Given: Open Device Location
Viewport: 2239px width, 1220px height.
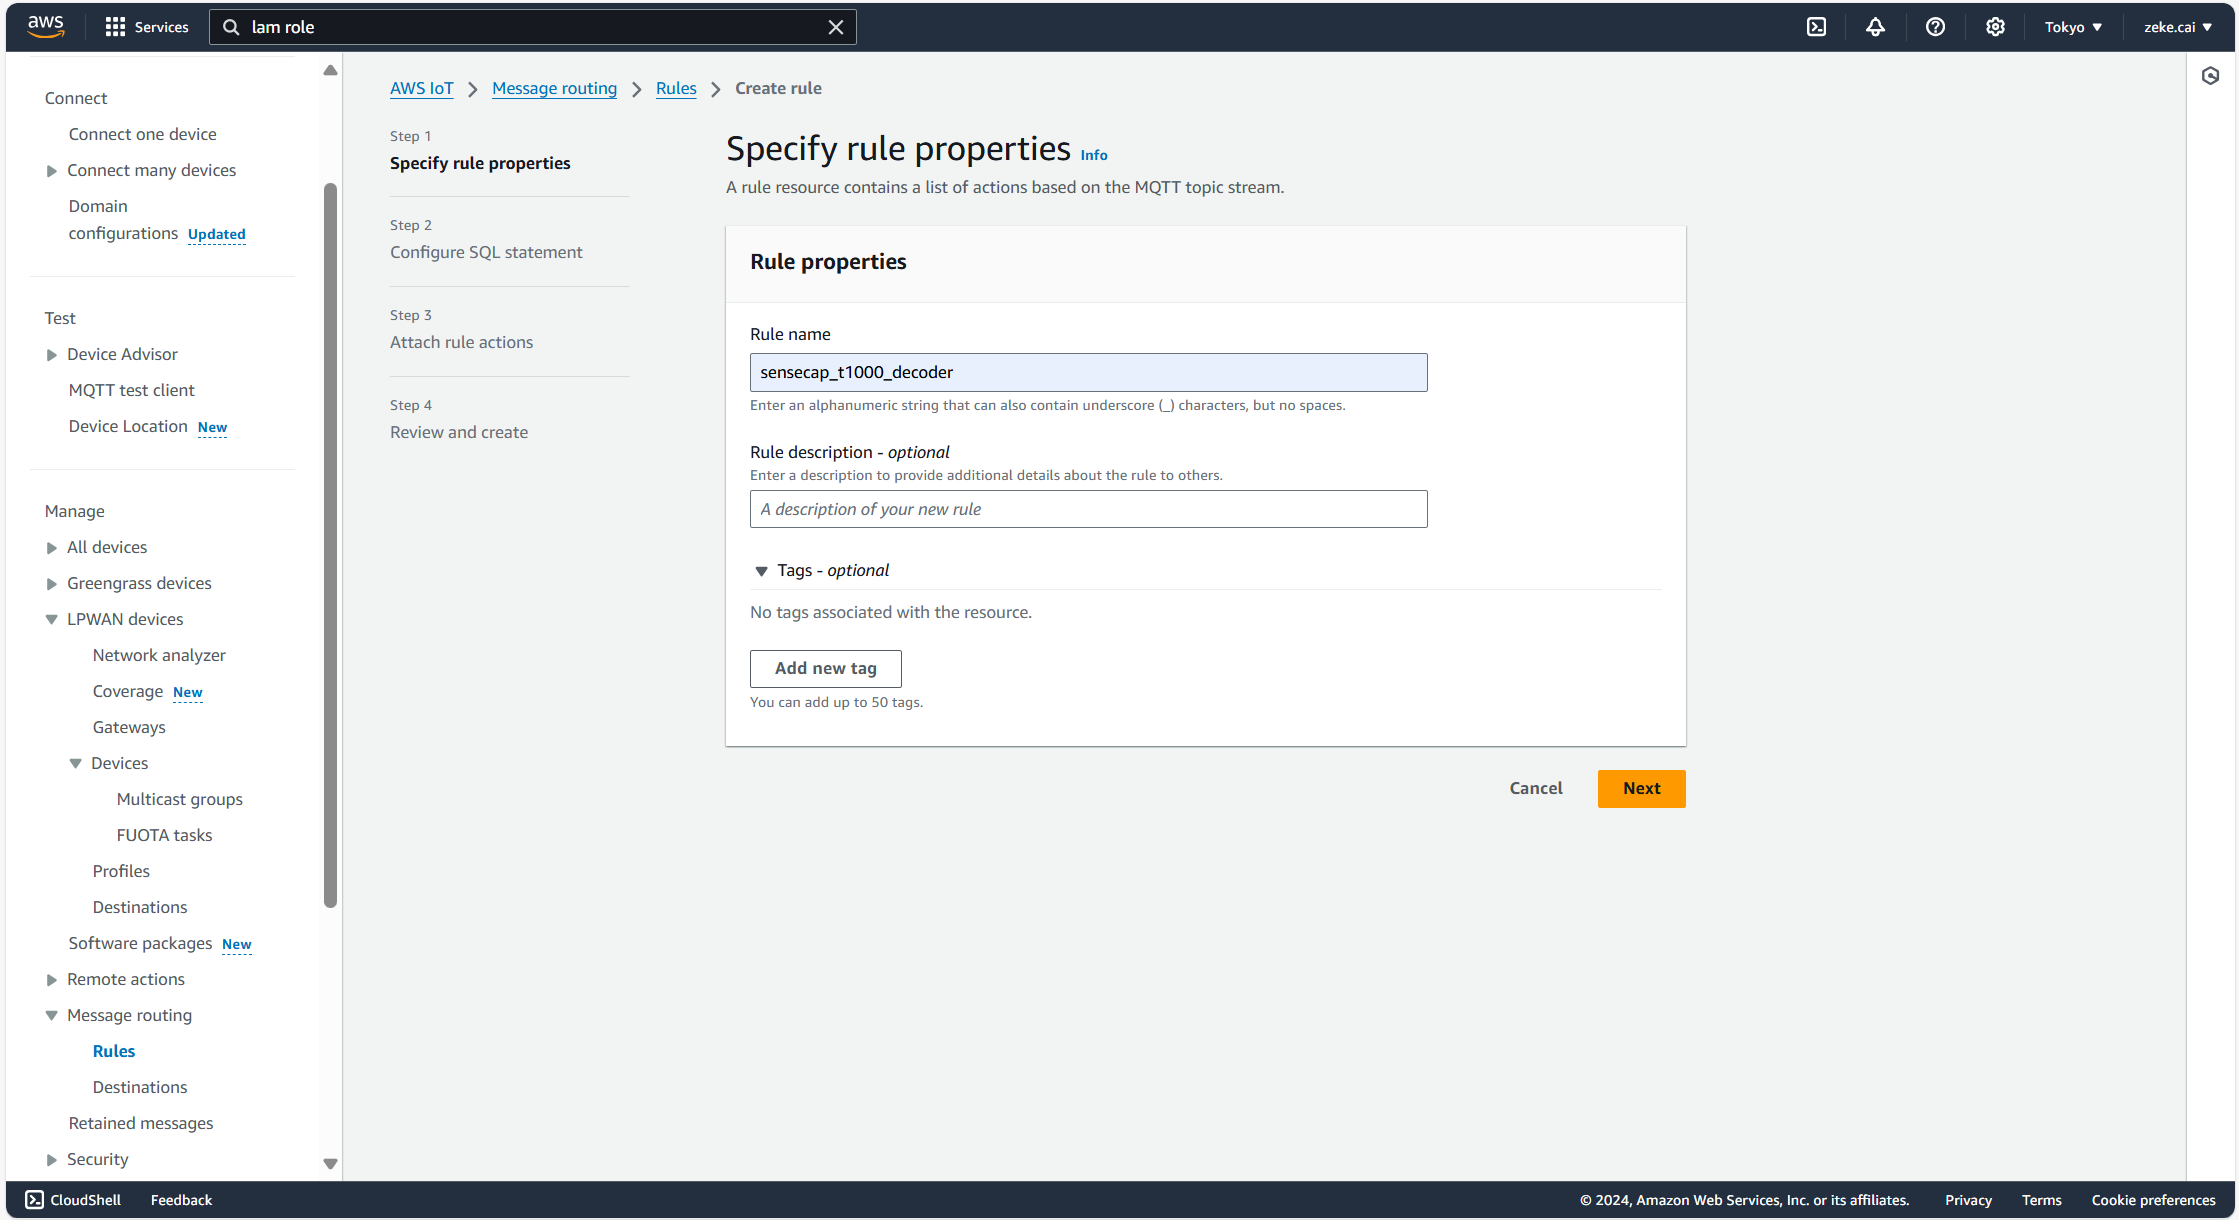Looking at the screenshot, I should coord(128,426).
